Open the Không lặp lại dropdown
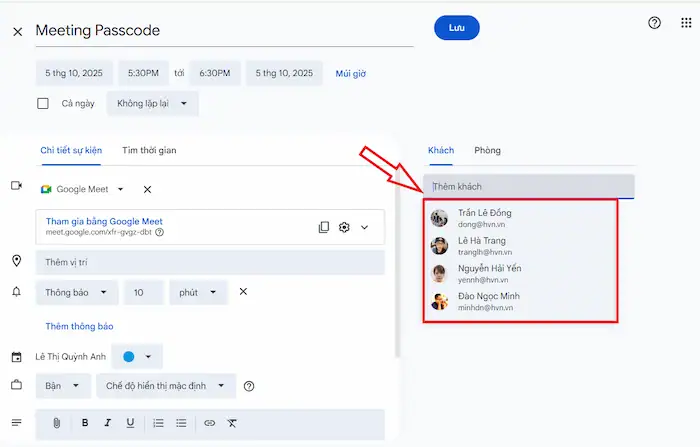The width and height of the screenshot is (700, 447). pos(153,103)
